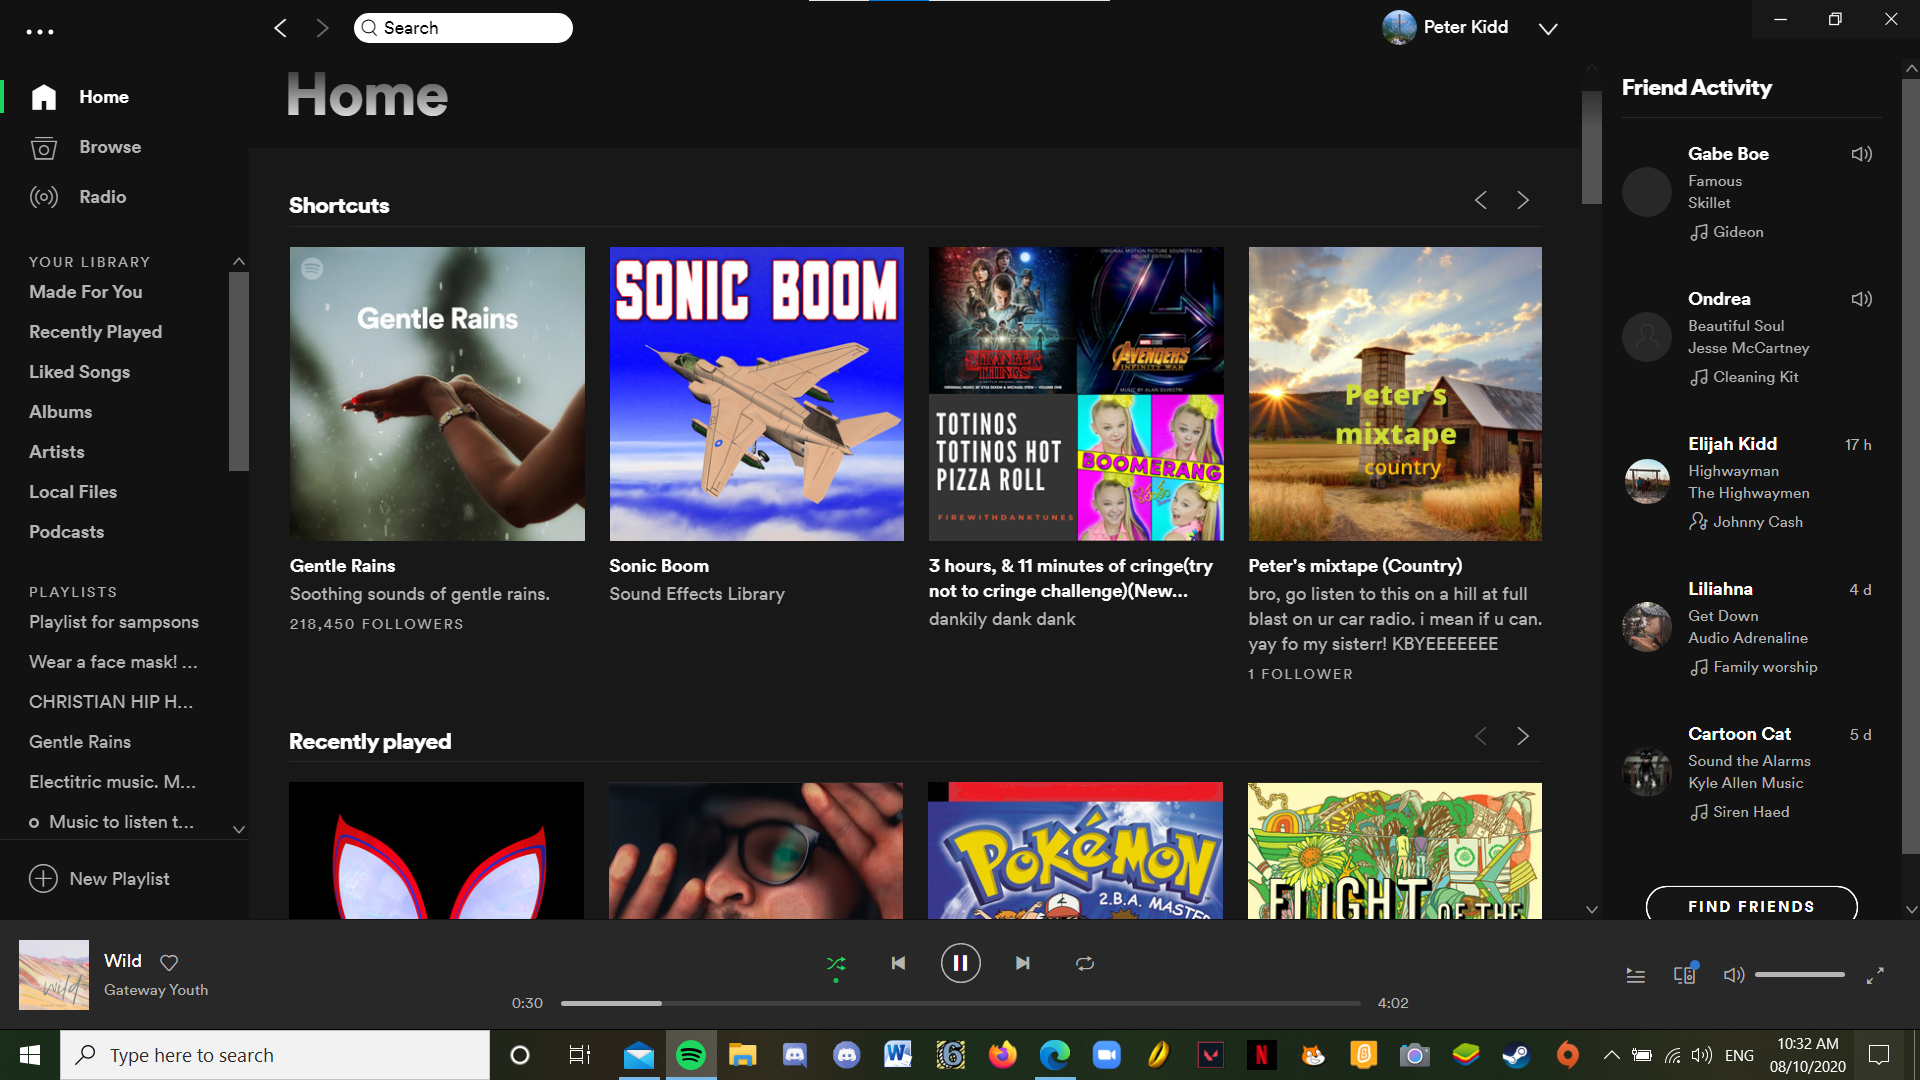The image size is (1920, 1080).
Task: Show next Shortcuts with right arrow
Action: tap(1523, 200)
